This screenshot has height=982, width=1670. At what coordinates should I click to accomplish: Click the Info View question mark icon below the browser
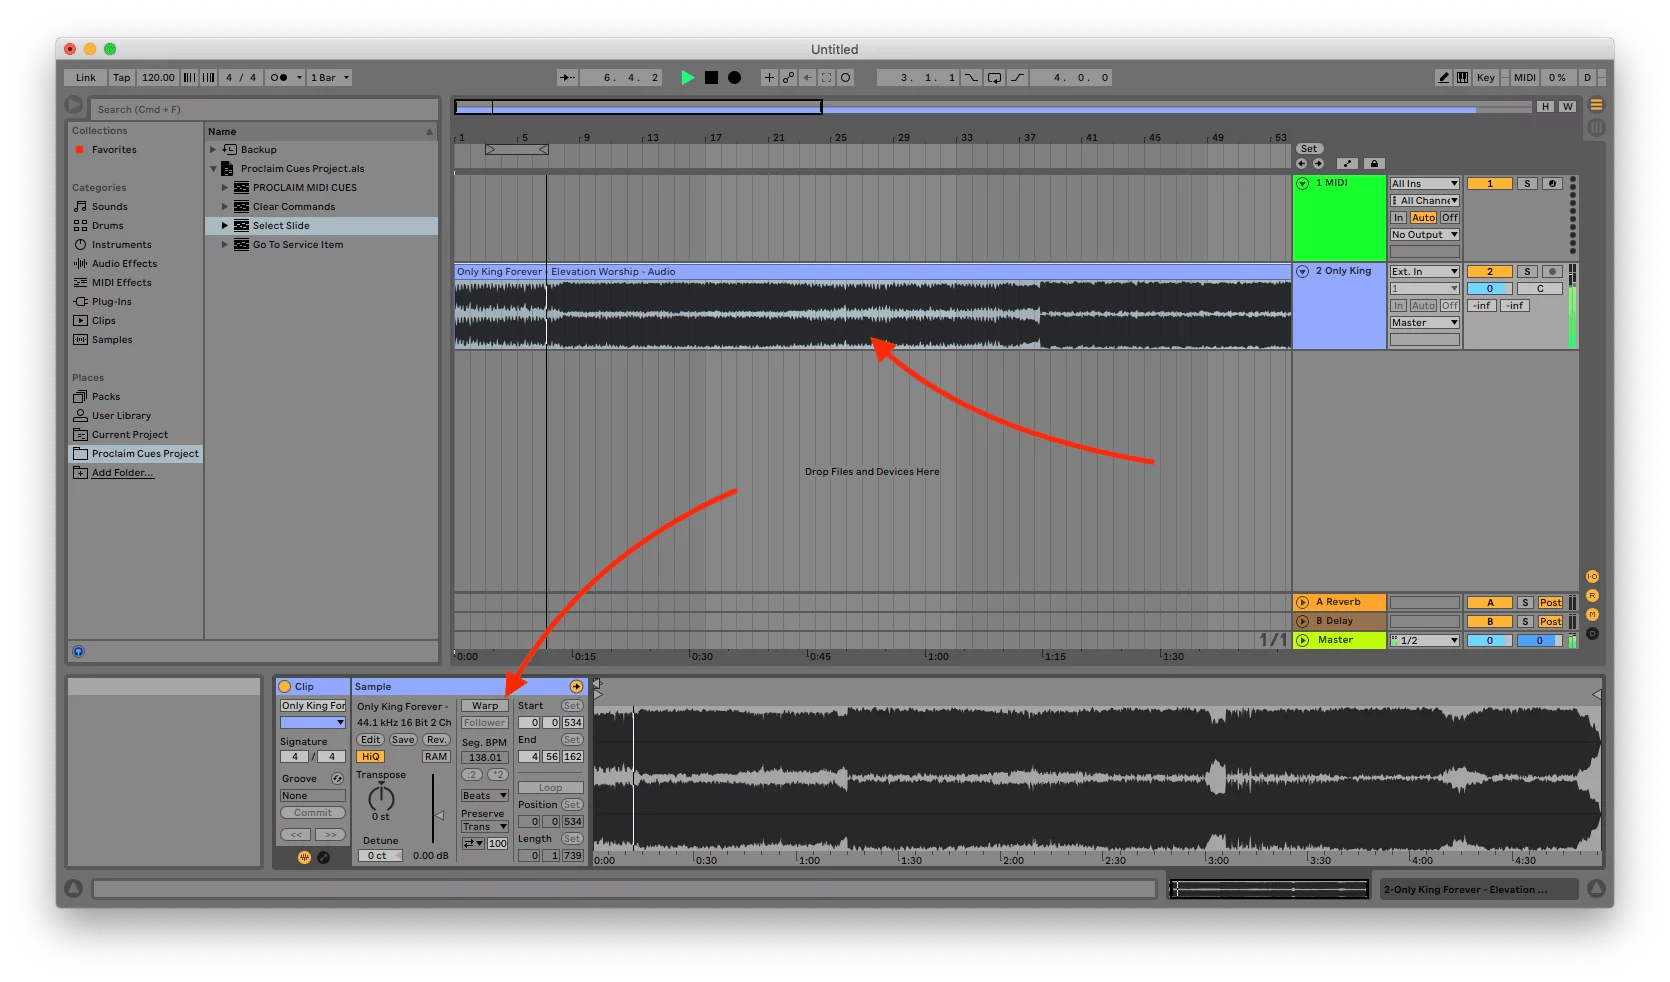pyautogui.click(x=78, y=651)
